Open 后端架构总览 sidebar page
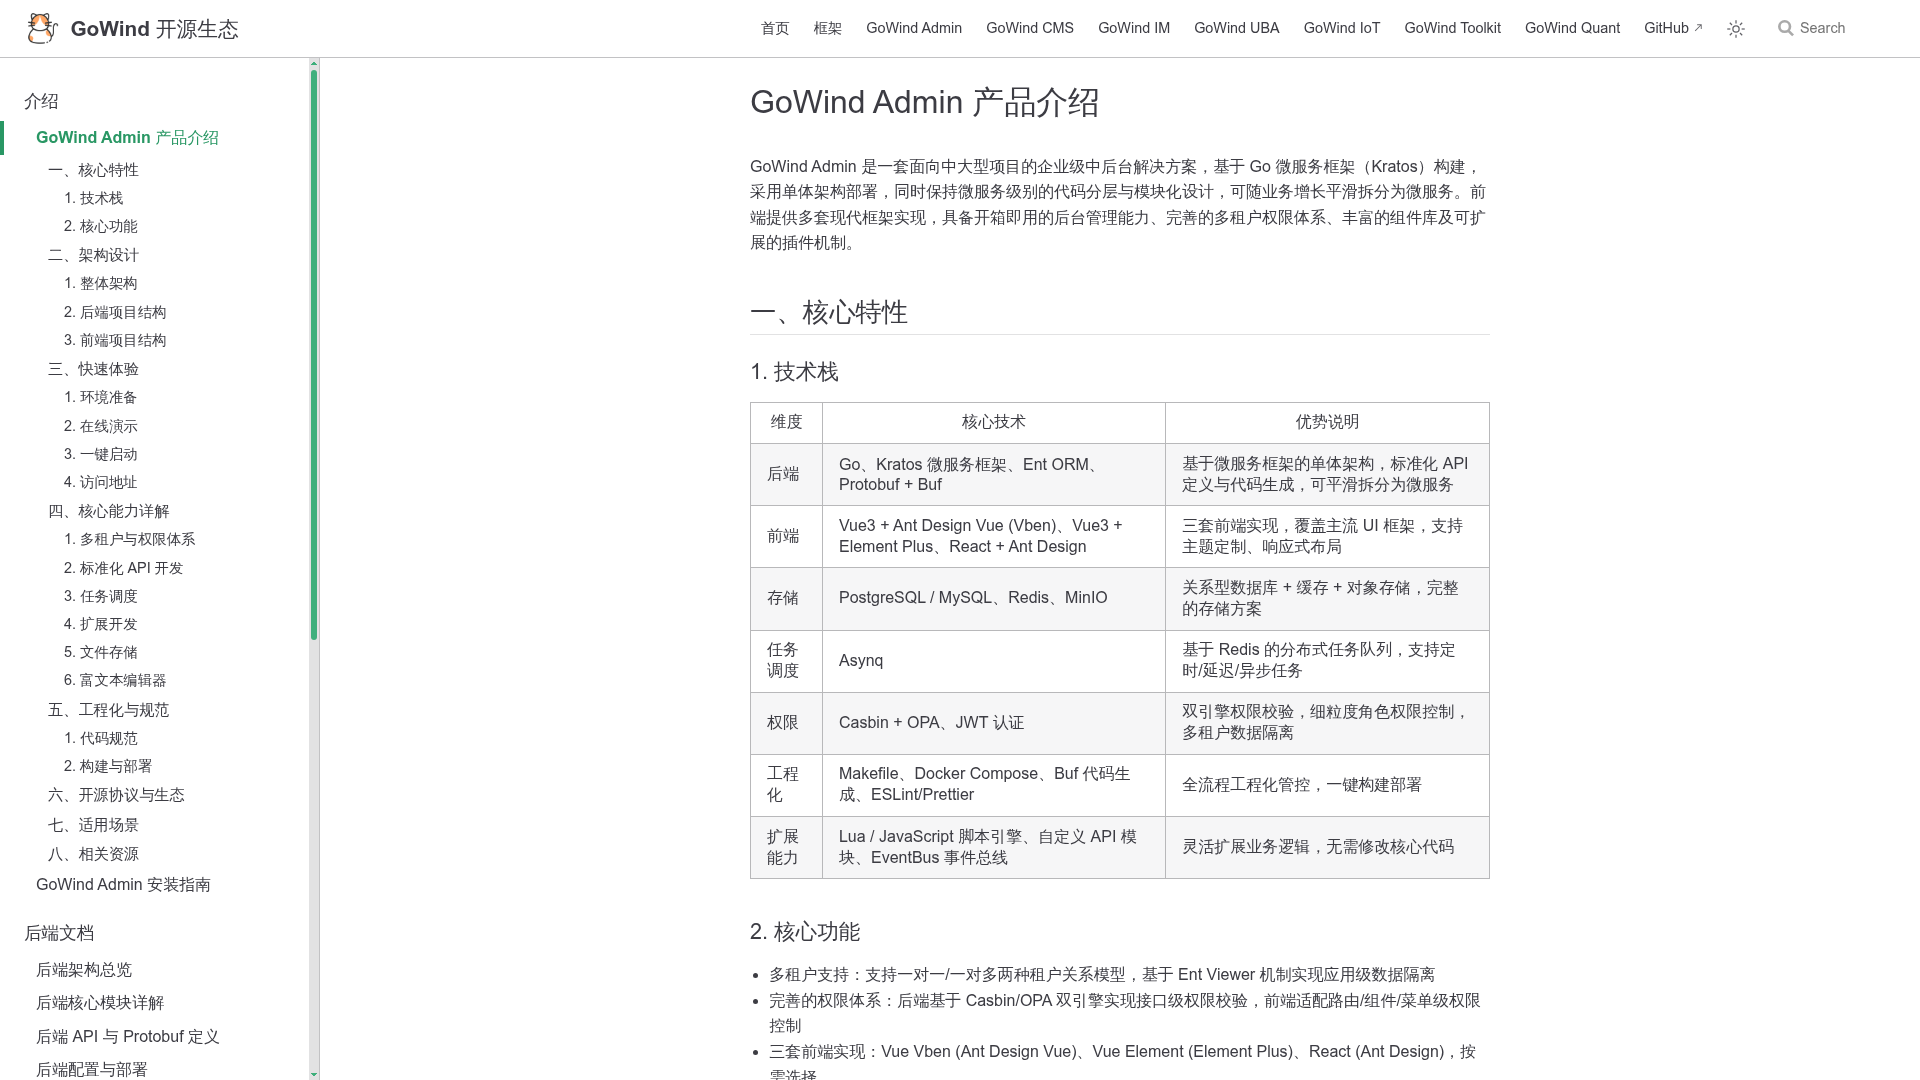This screenshot has height=1080, width=1920. click(84, 970)
